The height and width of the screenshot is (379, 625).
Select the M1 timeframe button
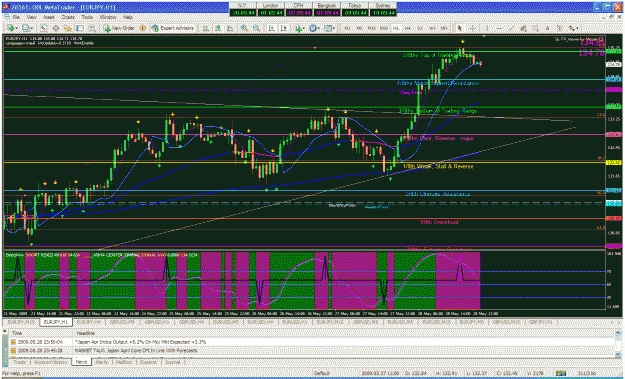coord(347,28)
